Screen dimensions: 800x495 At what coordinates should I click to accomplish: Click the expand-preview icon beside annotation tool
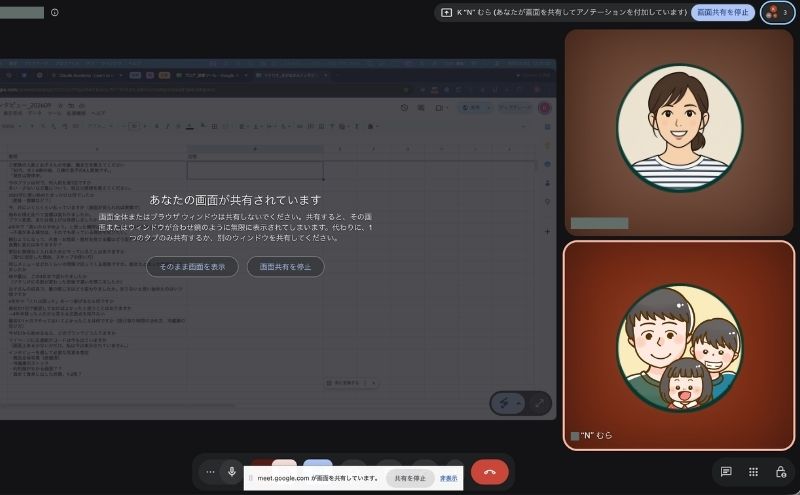(539, 403)
